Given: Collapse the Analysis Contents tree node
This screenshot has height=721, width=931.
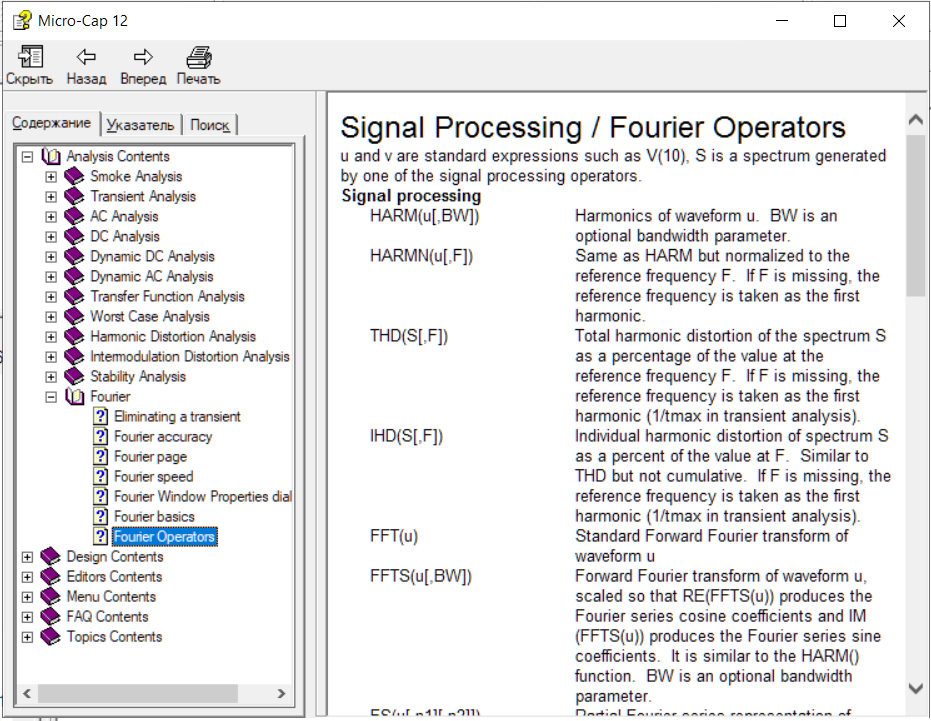Looking at the screenshot, I should pyautogui.click(x=27, y=157).
